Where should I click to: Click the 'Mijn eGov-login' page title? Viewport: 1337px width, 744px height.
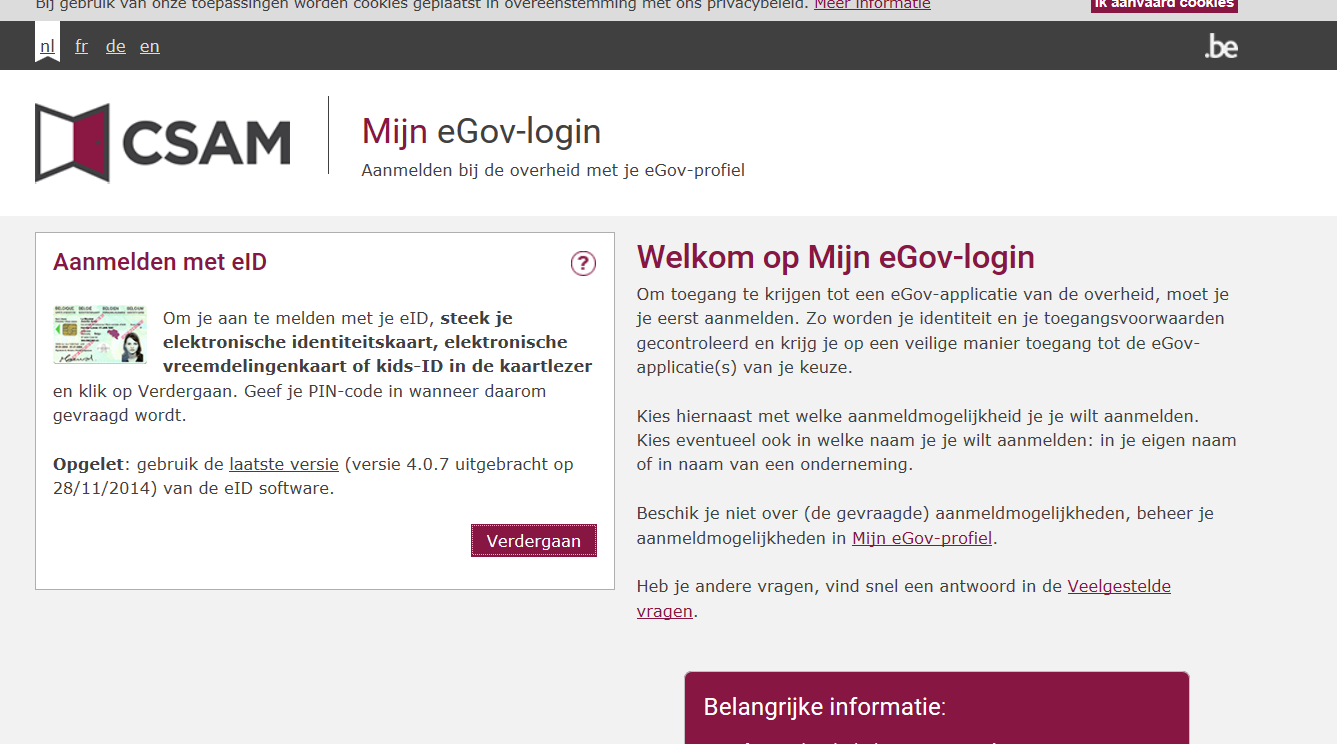click(x=481, y=131)
